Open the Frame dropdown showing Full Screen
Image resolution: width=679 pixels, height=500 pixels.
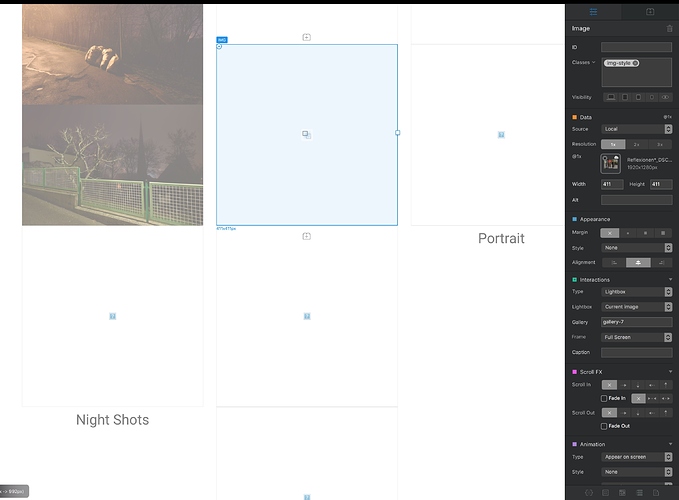click(x=636, y=337)
